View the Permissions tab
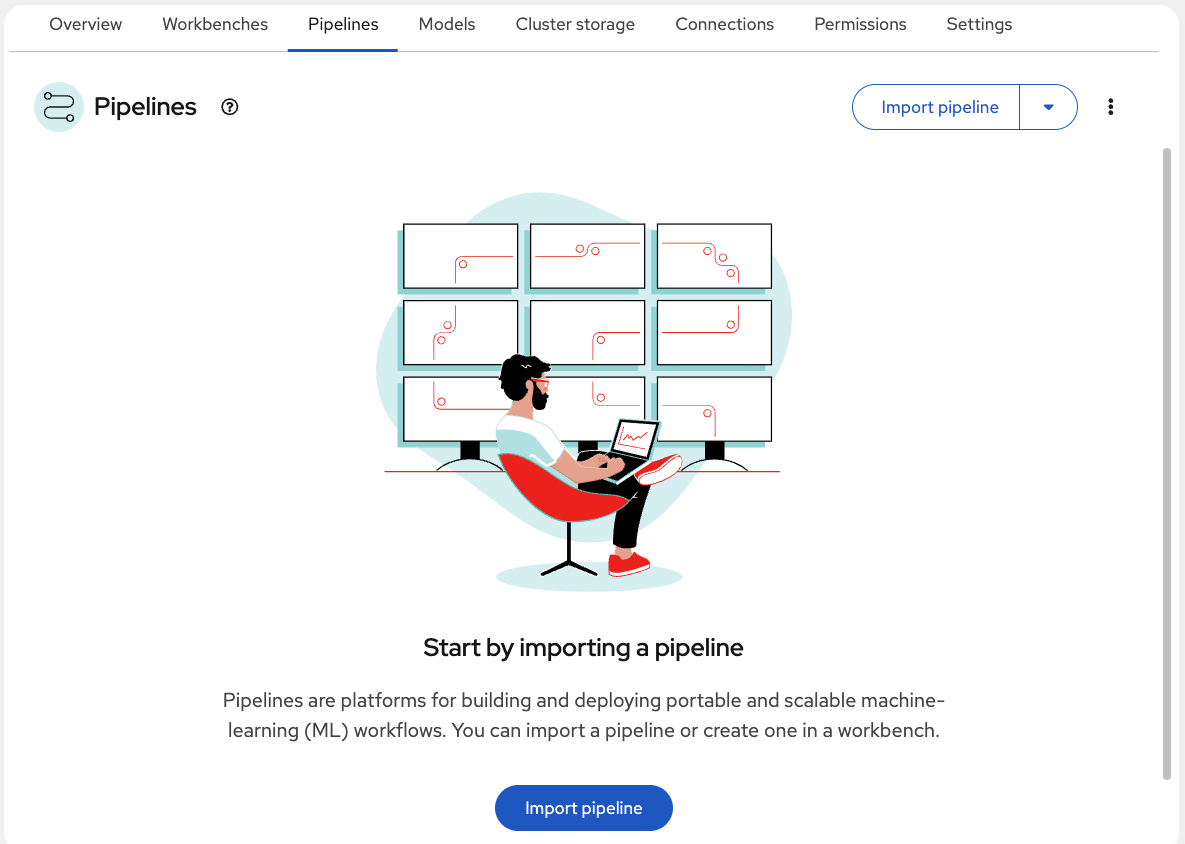This screenshot has height=844, width=1185. pyautogui.click(x=859, y=24)
